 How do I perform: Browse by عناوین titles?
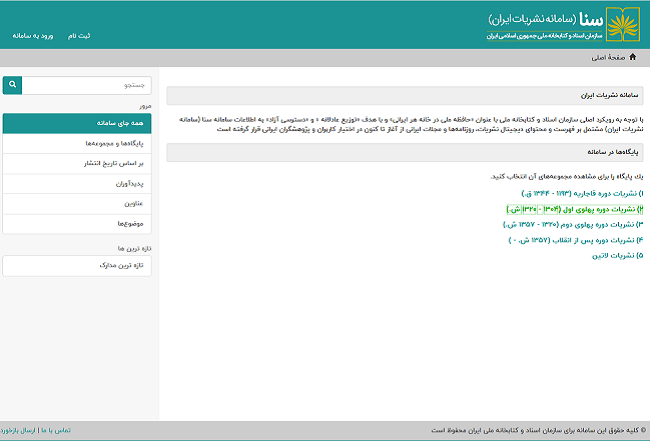pyautogui.click(x=77, y=204)
